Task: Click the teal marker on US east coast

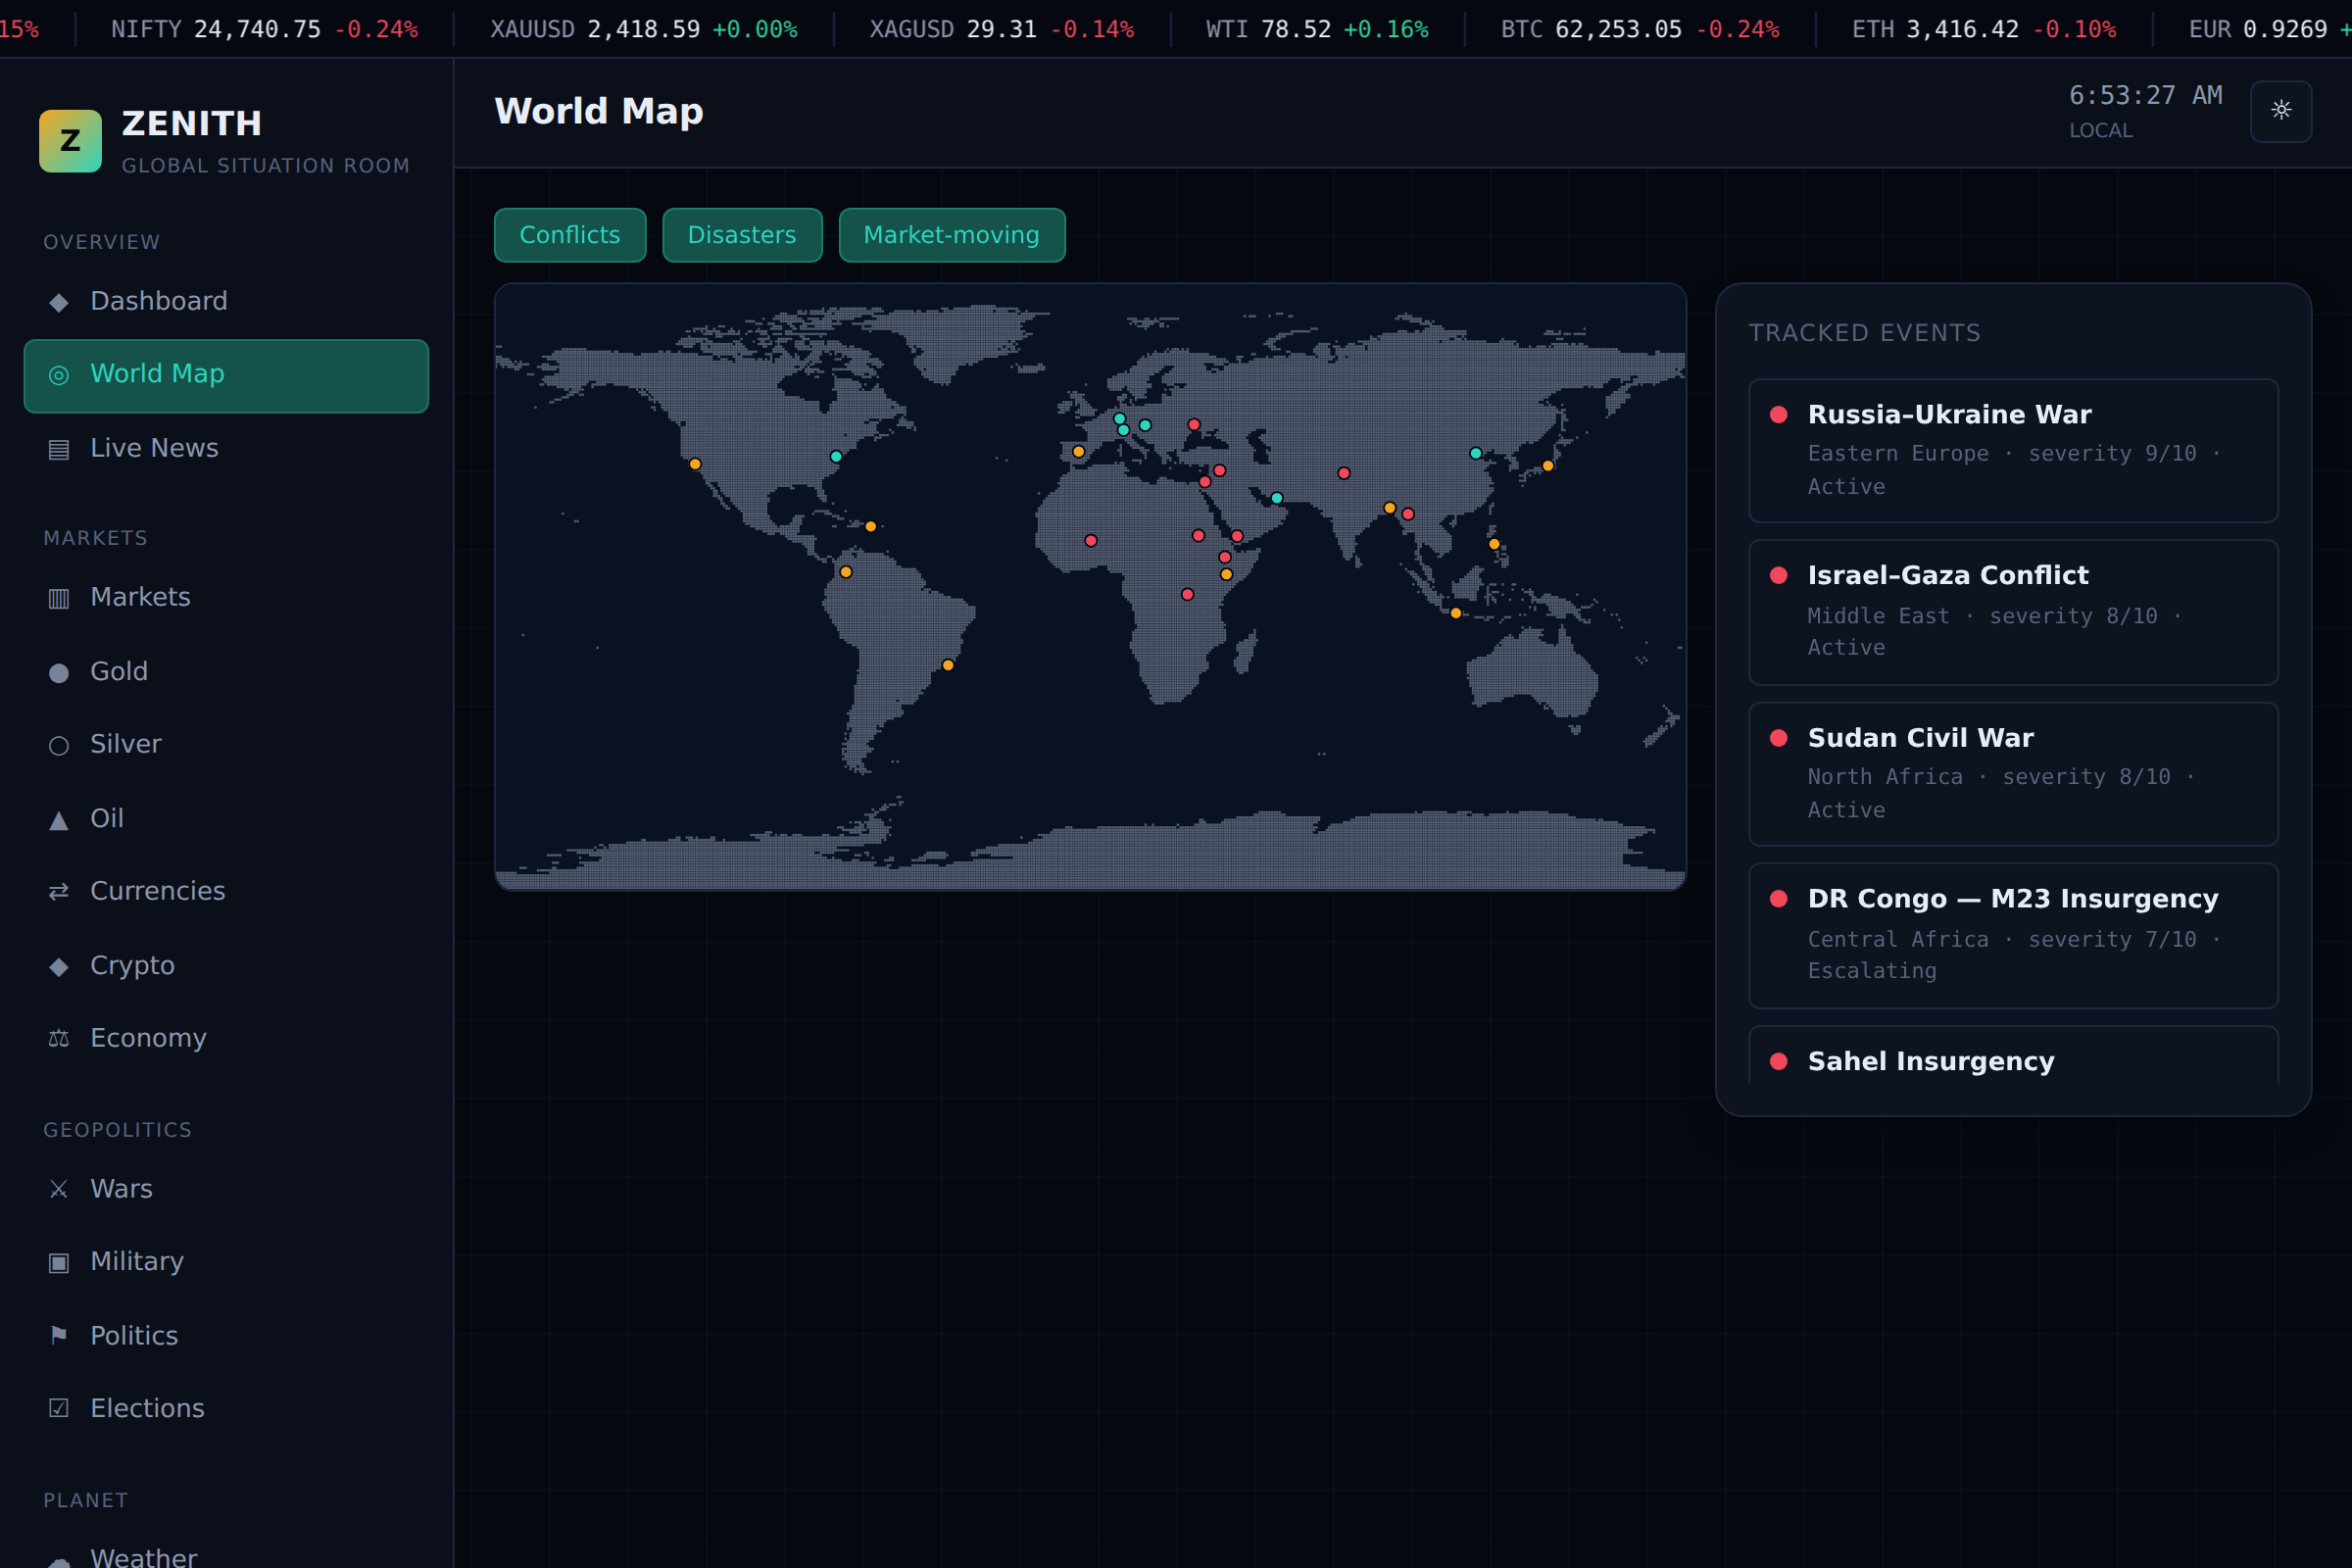Action: coord(836,457)
